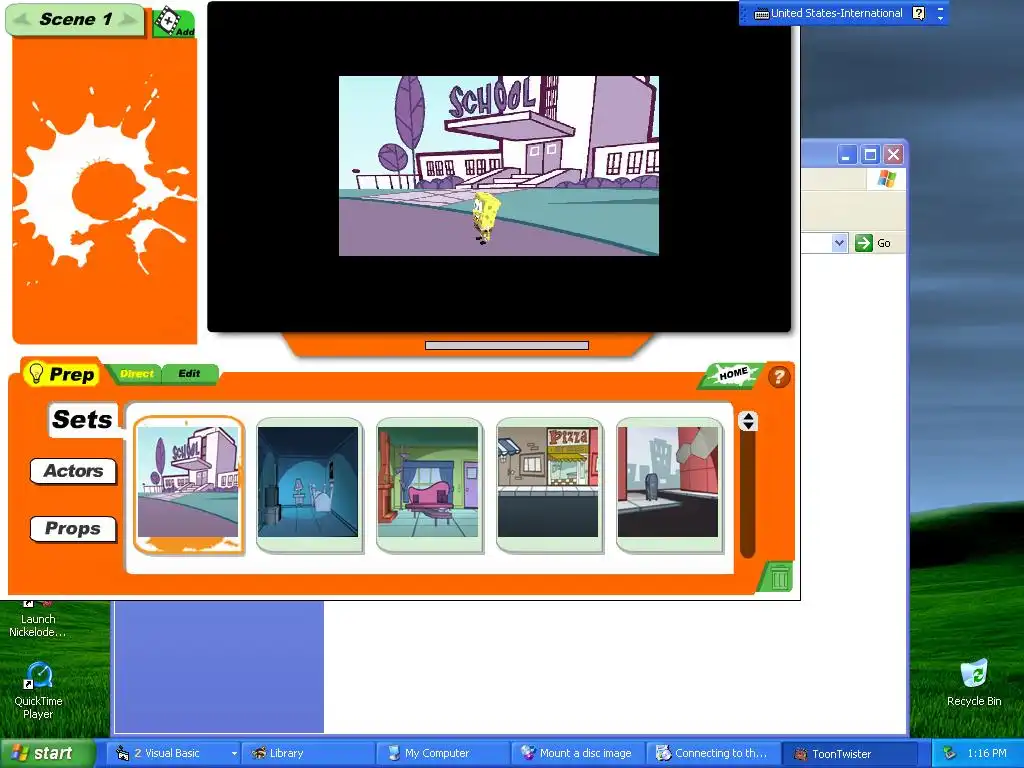Switch to ToonTwister taskbar button
Image resolution: width=1024 pixels, height=768 pixels.
coord(848,754)
